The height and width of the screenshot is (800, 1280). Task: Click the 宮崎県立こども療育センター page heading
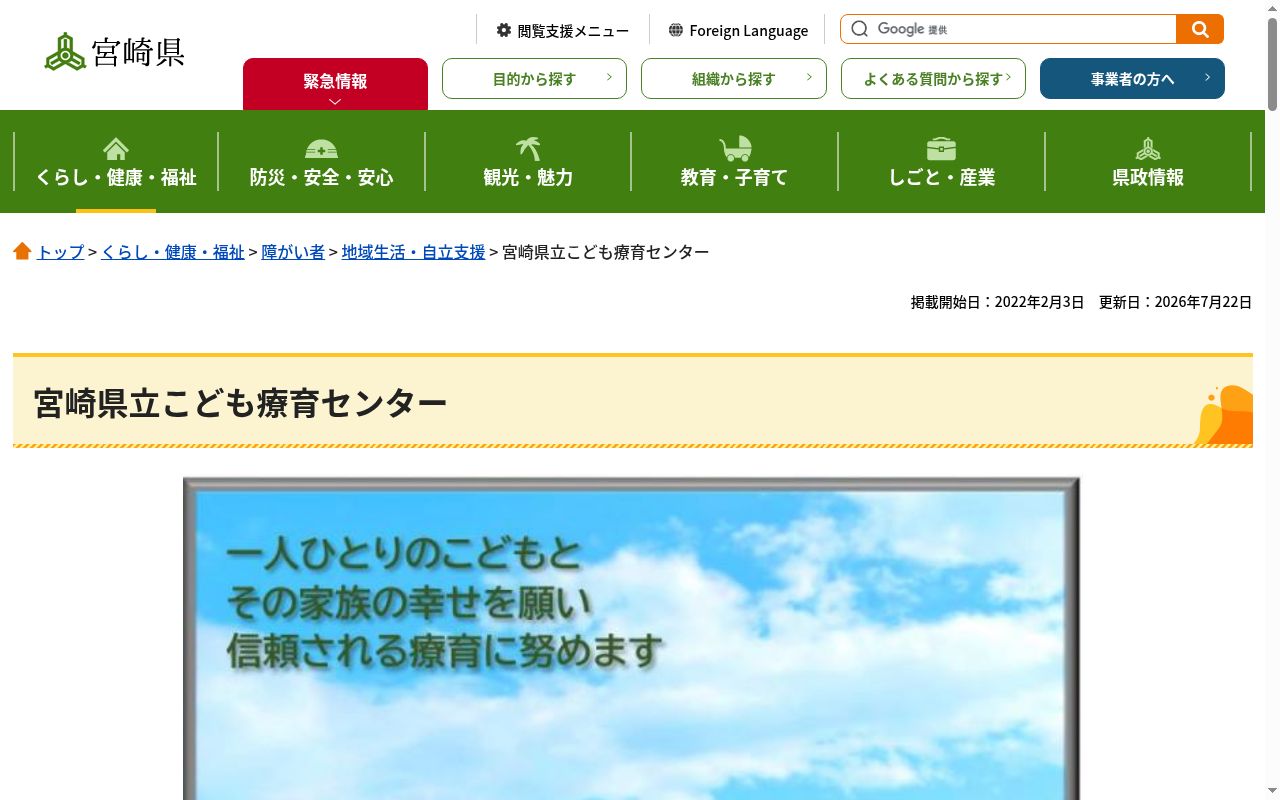tap(240, 403)
